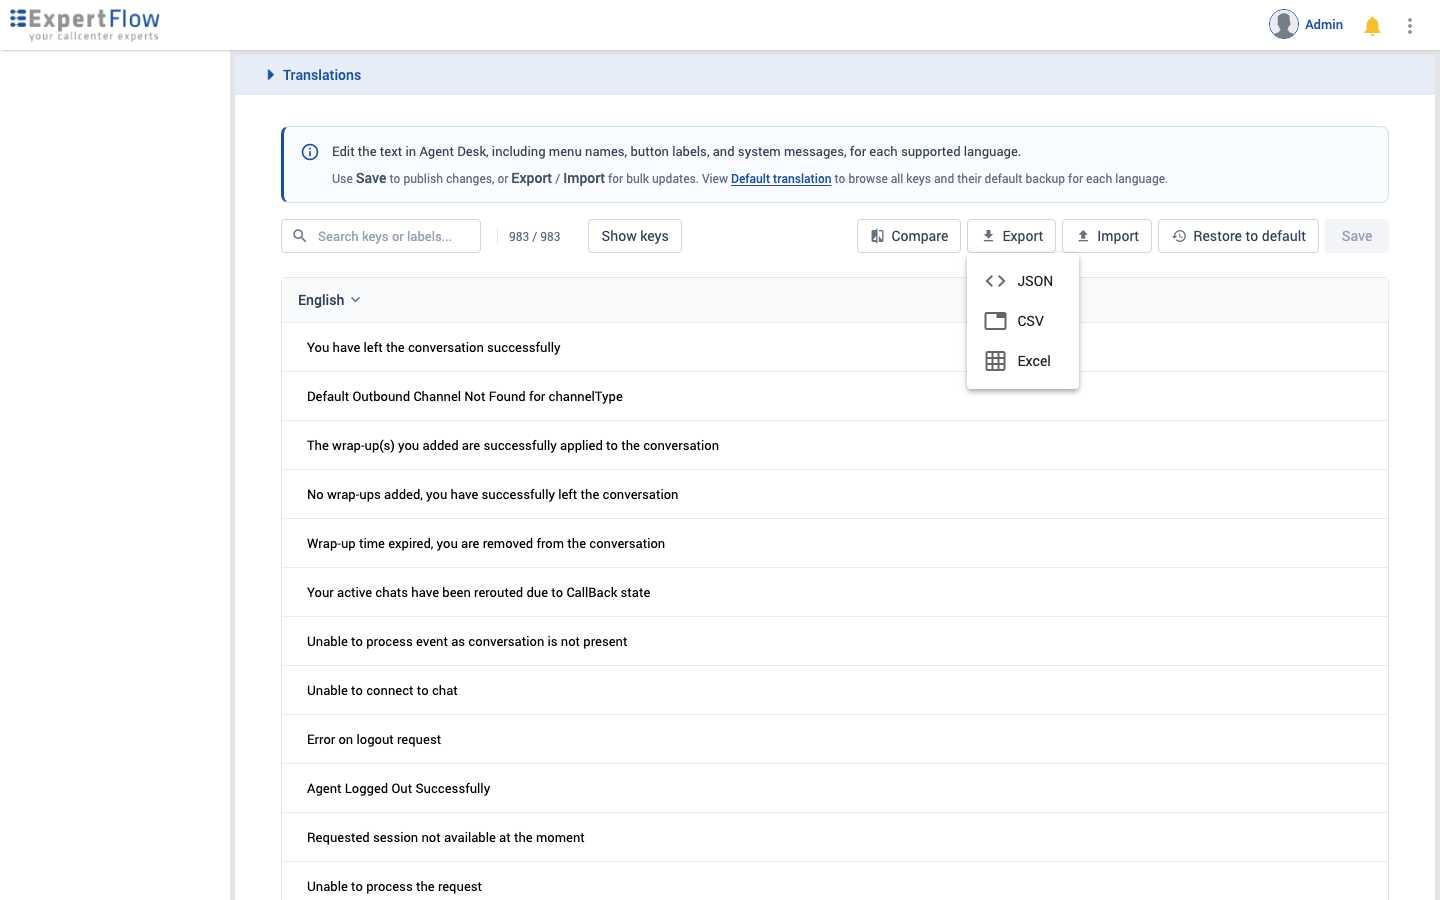
Task: Select 'Error on logout request' row
Action: [x=835, y=739]
